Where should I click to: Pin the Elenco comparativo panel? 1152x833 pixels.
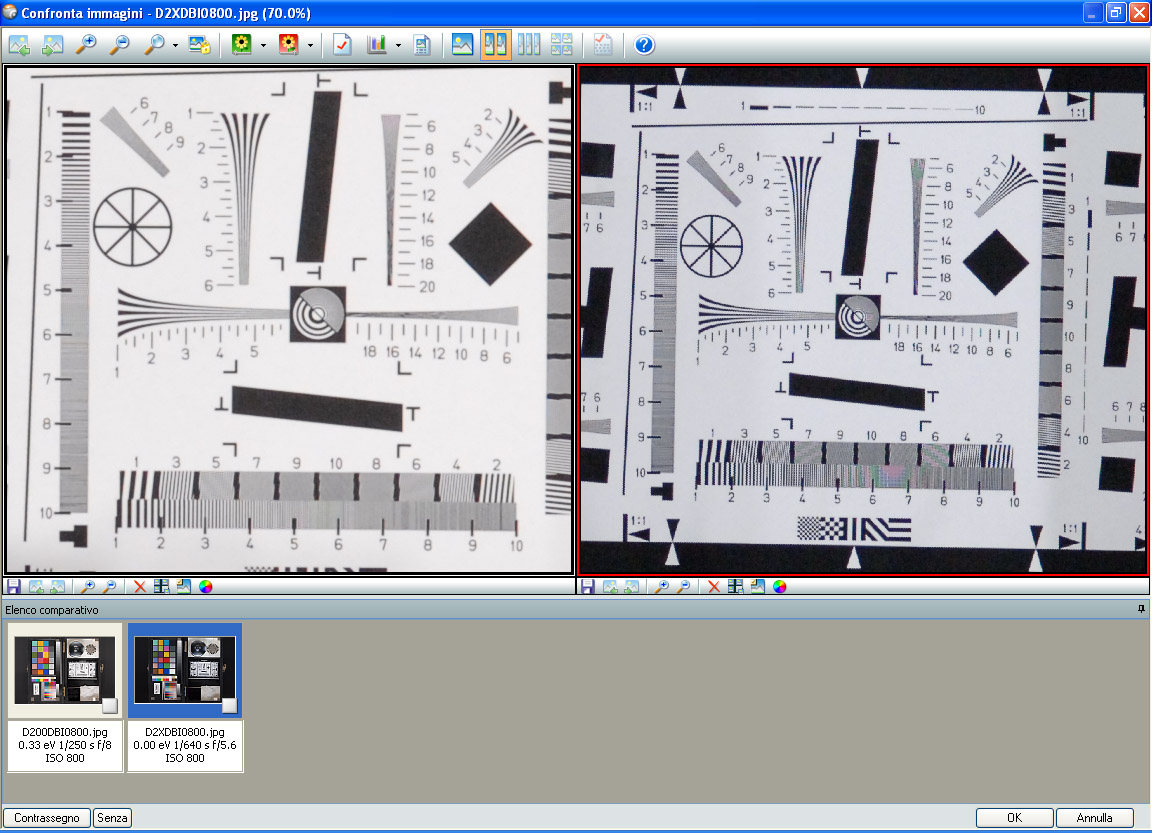click(x=1141, y=609)
